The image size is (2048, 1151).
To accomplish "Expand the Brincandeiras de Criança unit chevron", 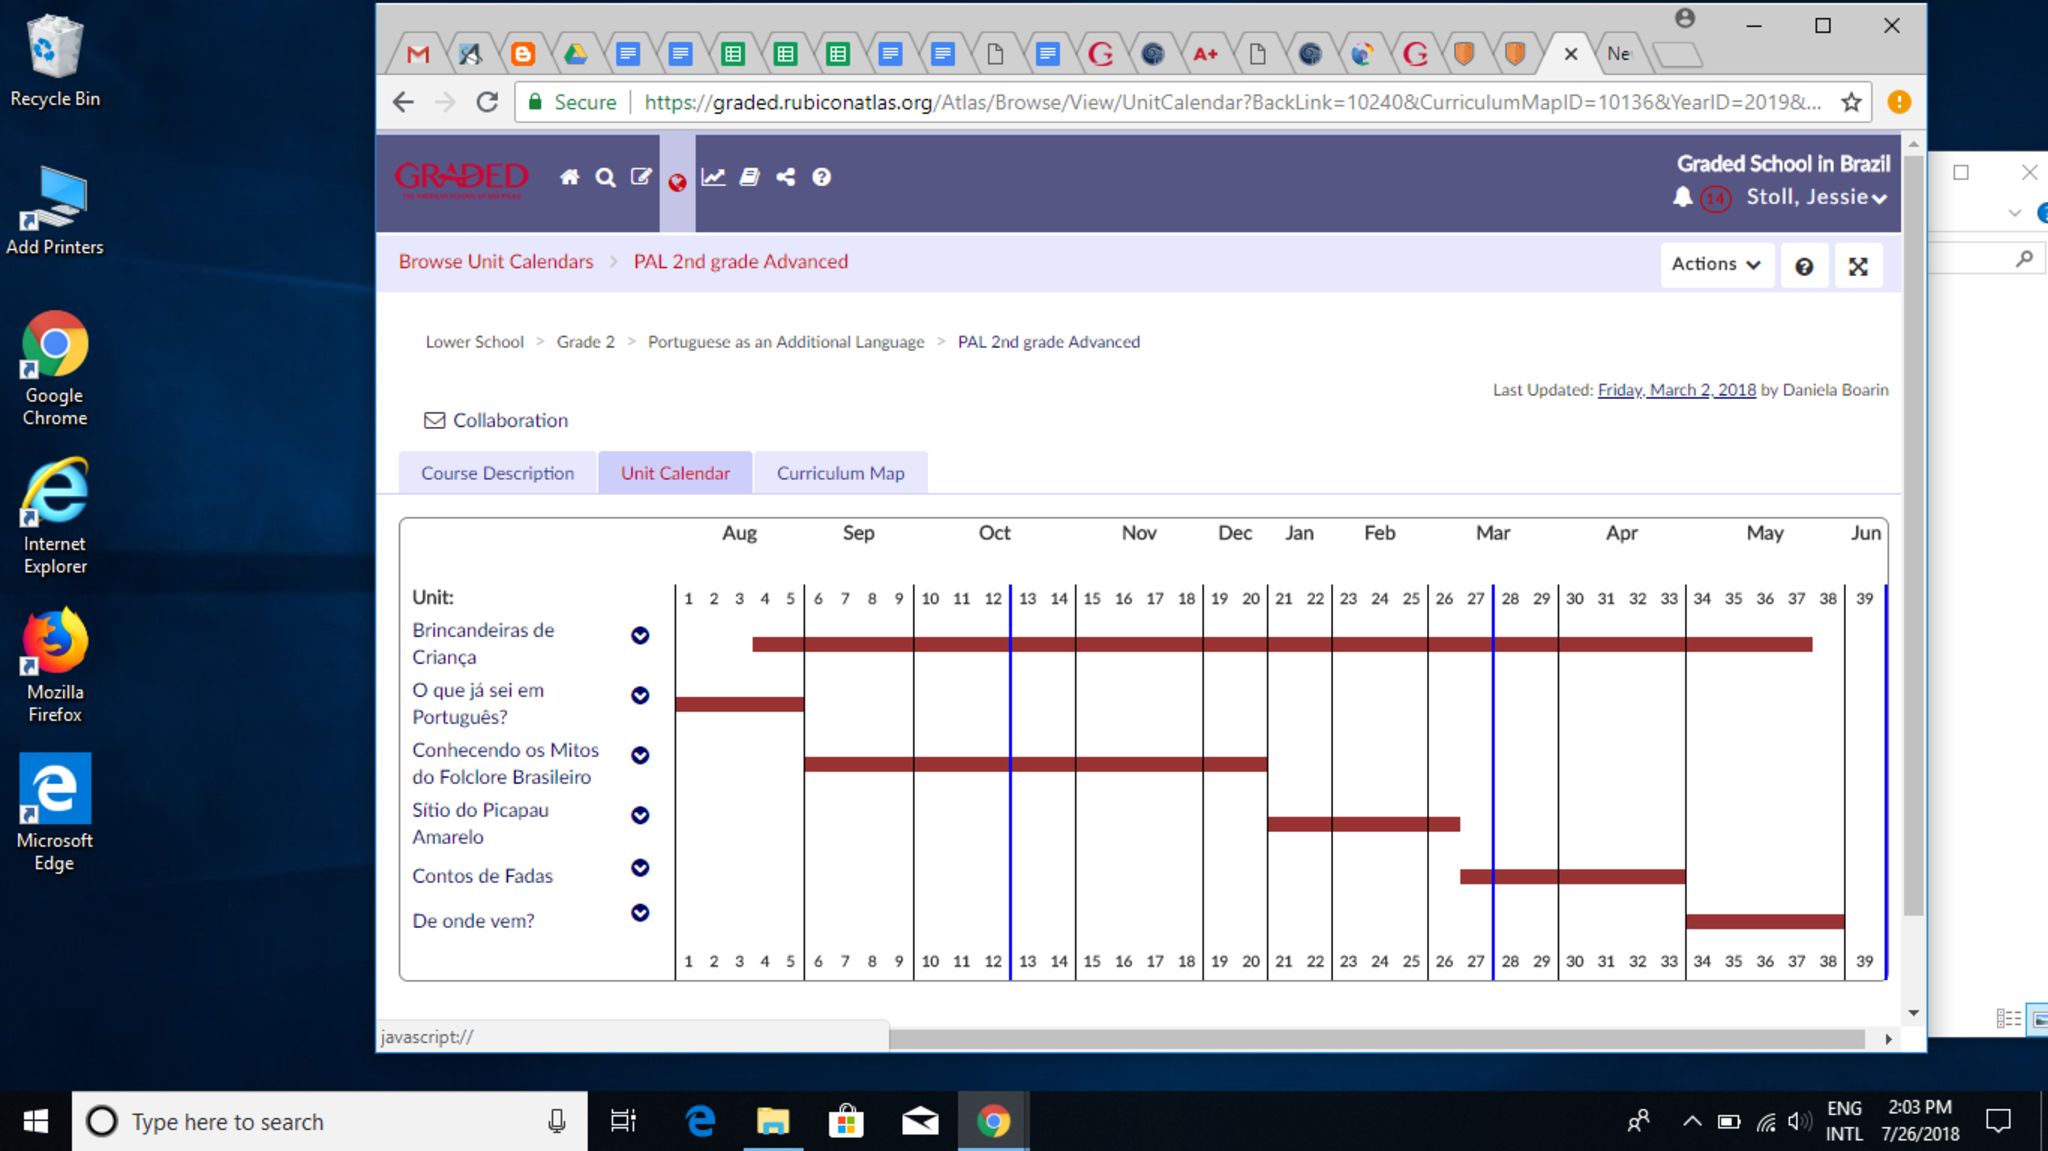I will pos(640,636).
